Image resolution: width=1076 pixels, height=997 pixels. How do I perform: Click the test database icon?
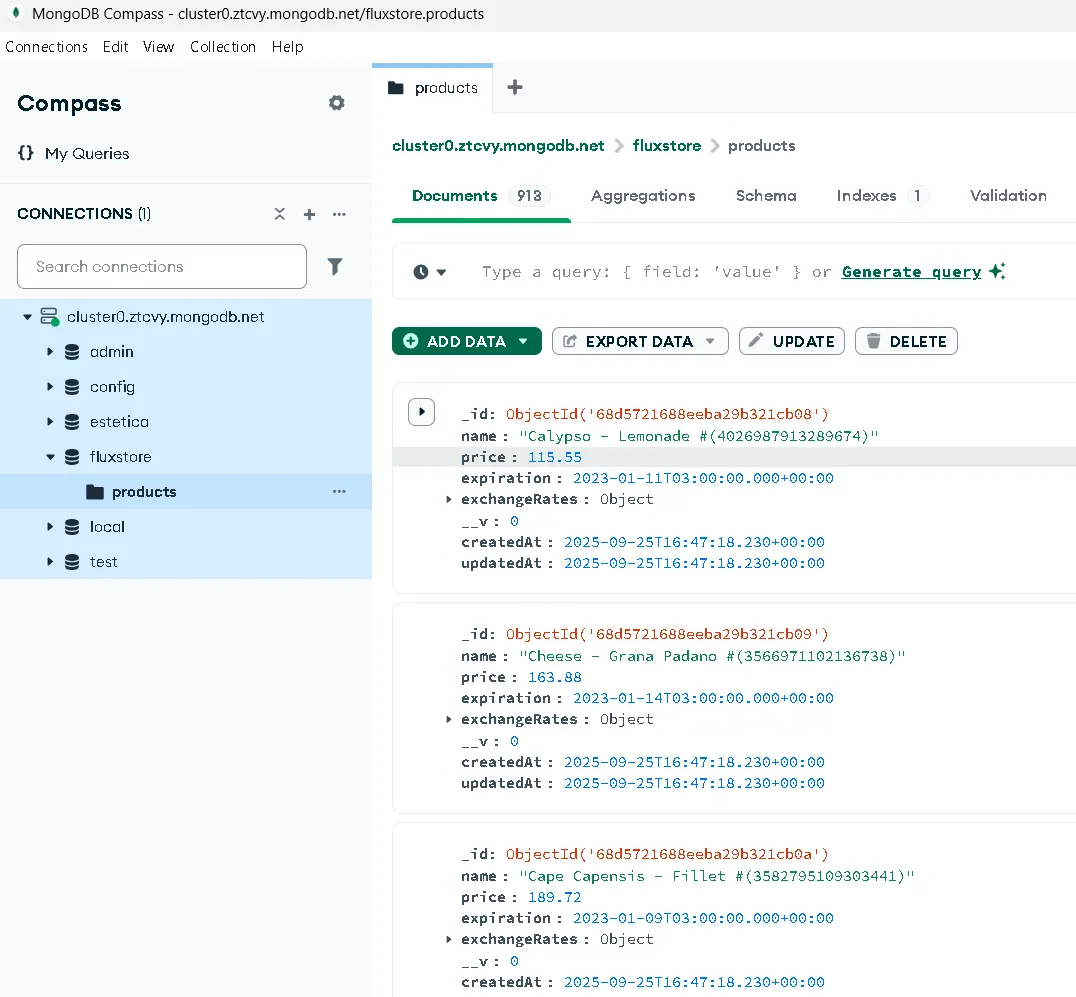pyautogui.click(x=72, y=562)
